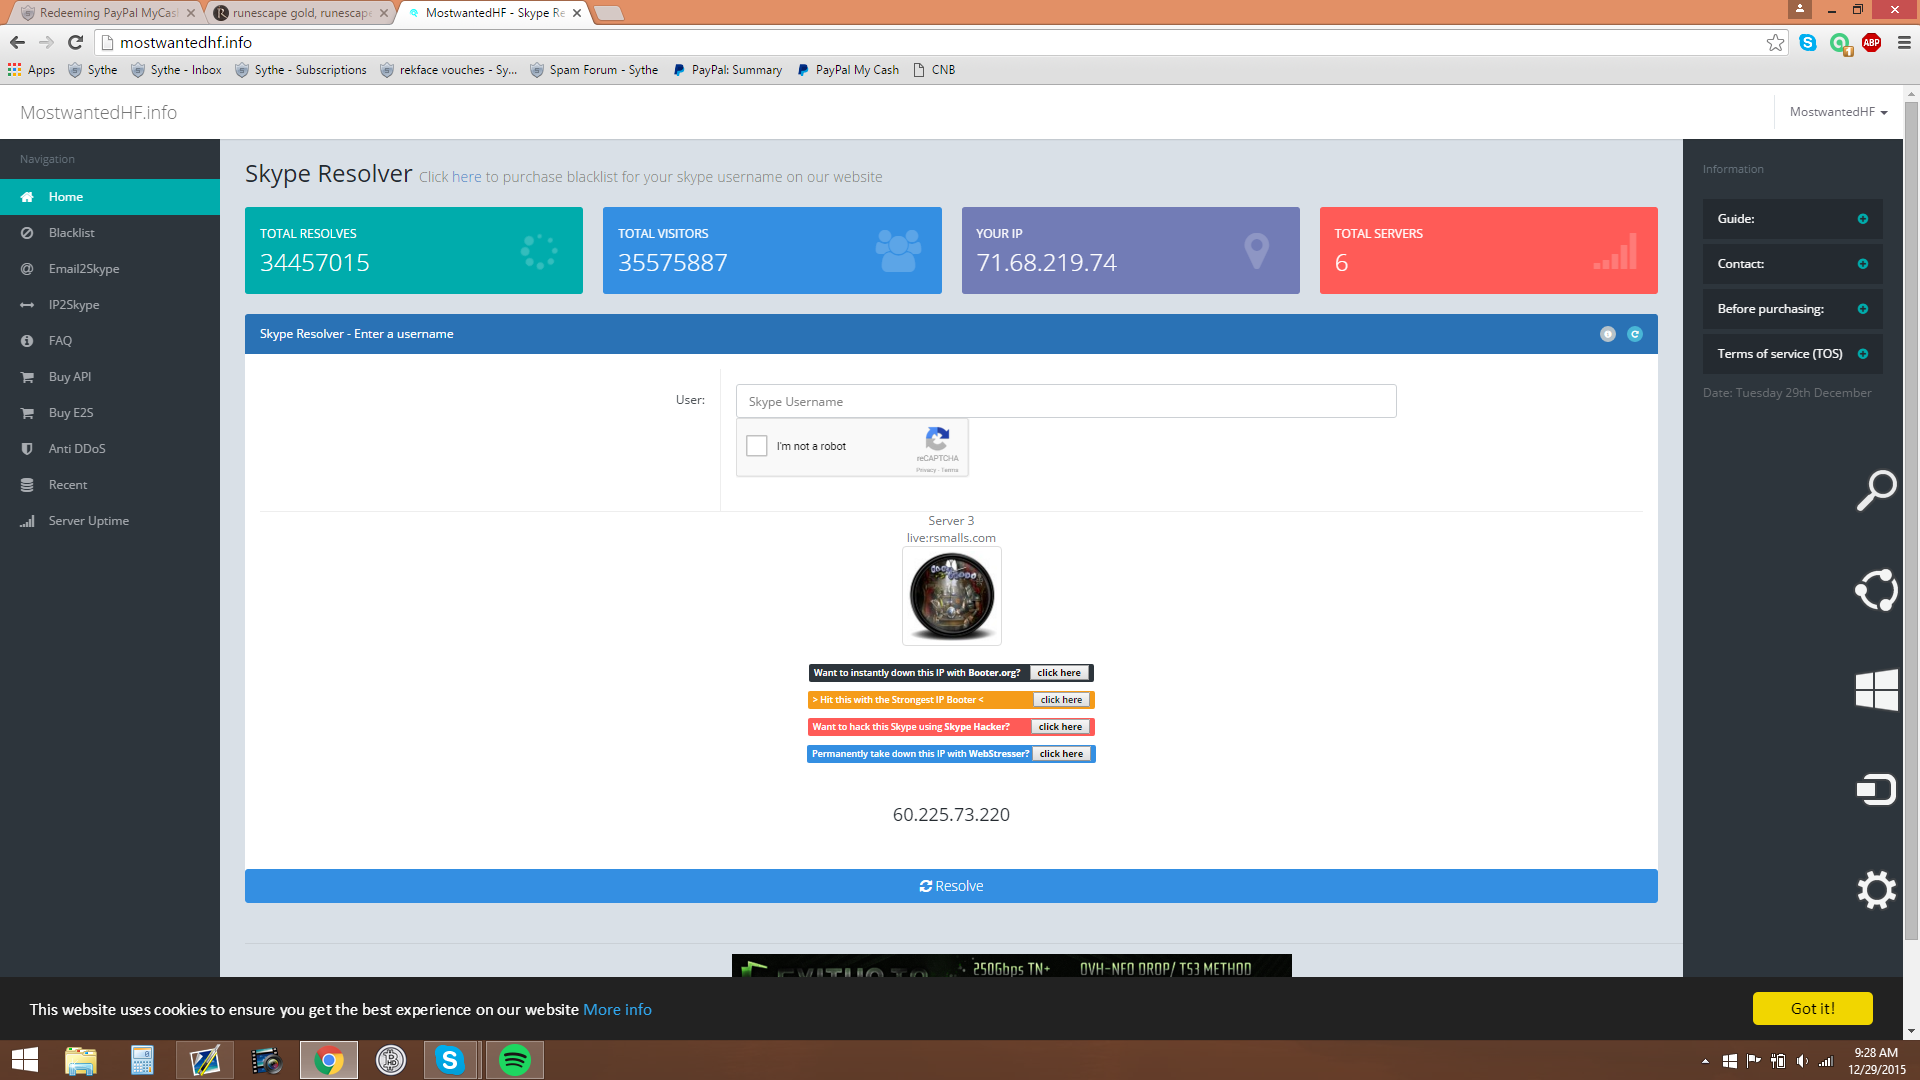Click the Your IP location pin icon
Screen dimensions: 1920x1080
pos(1256,251)
